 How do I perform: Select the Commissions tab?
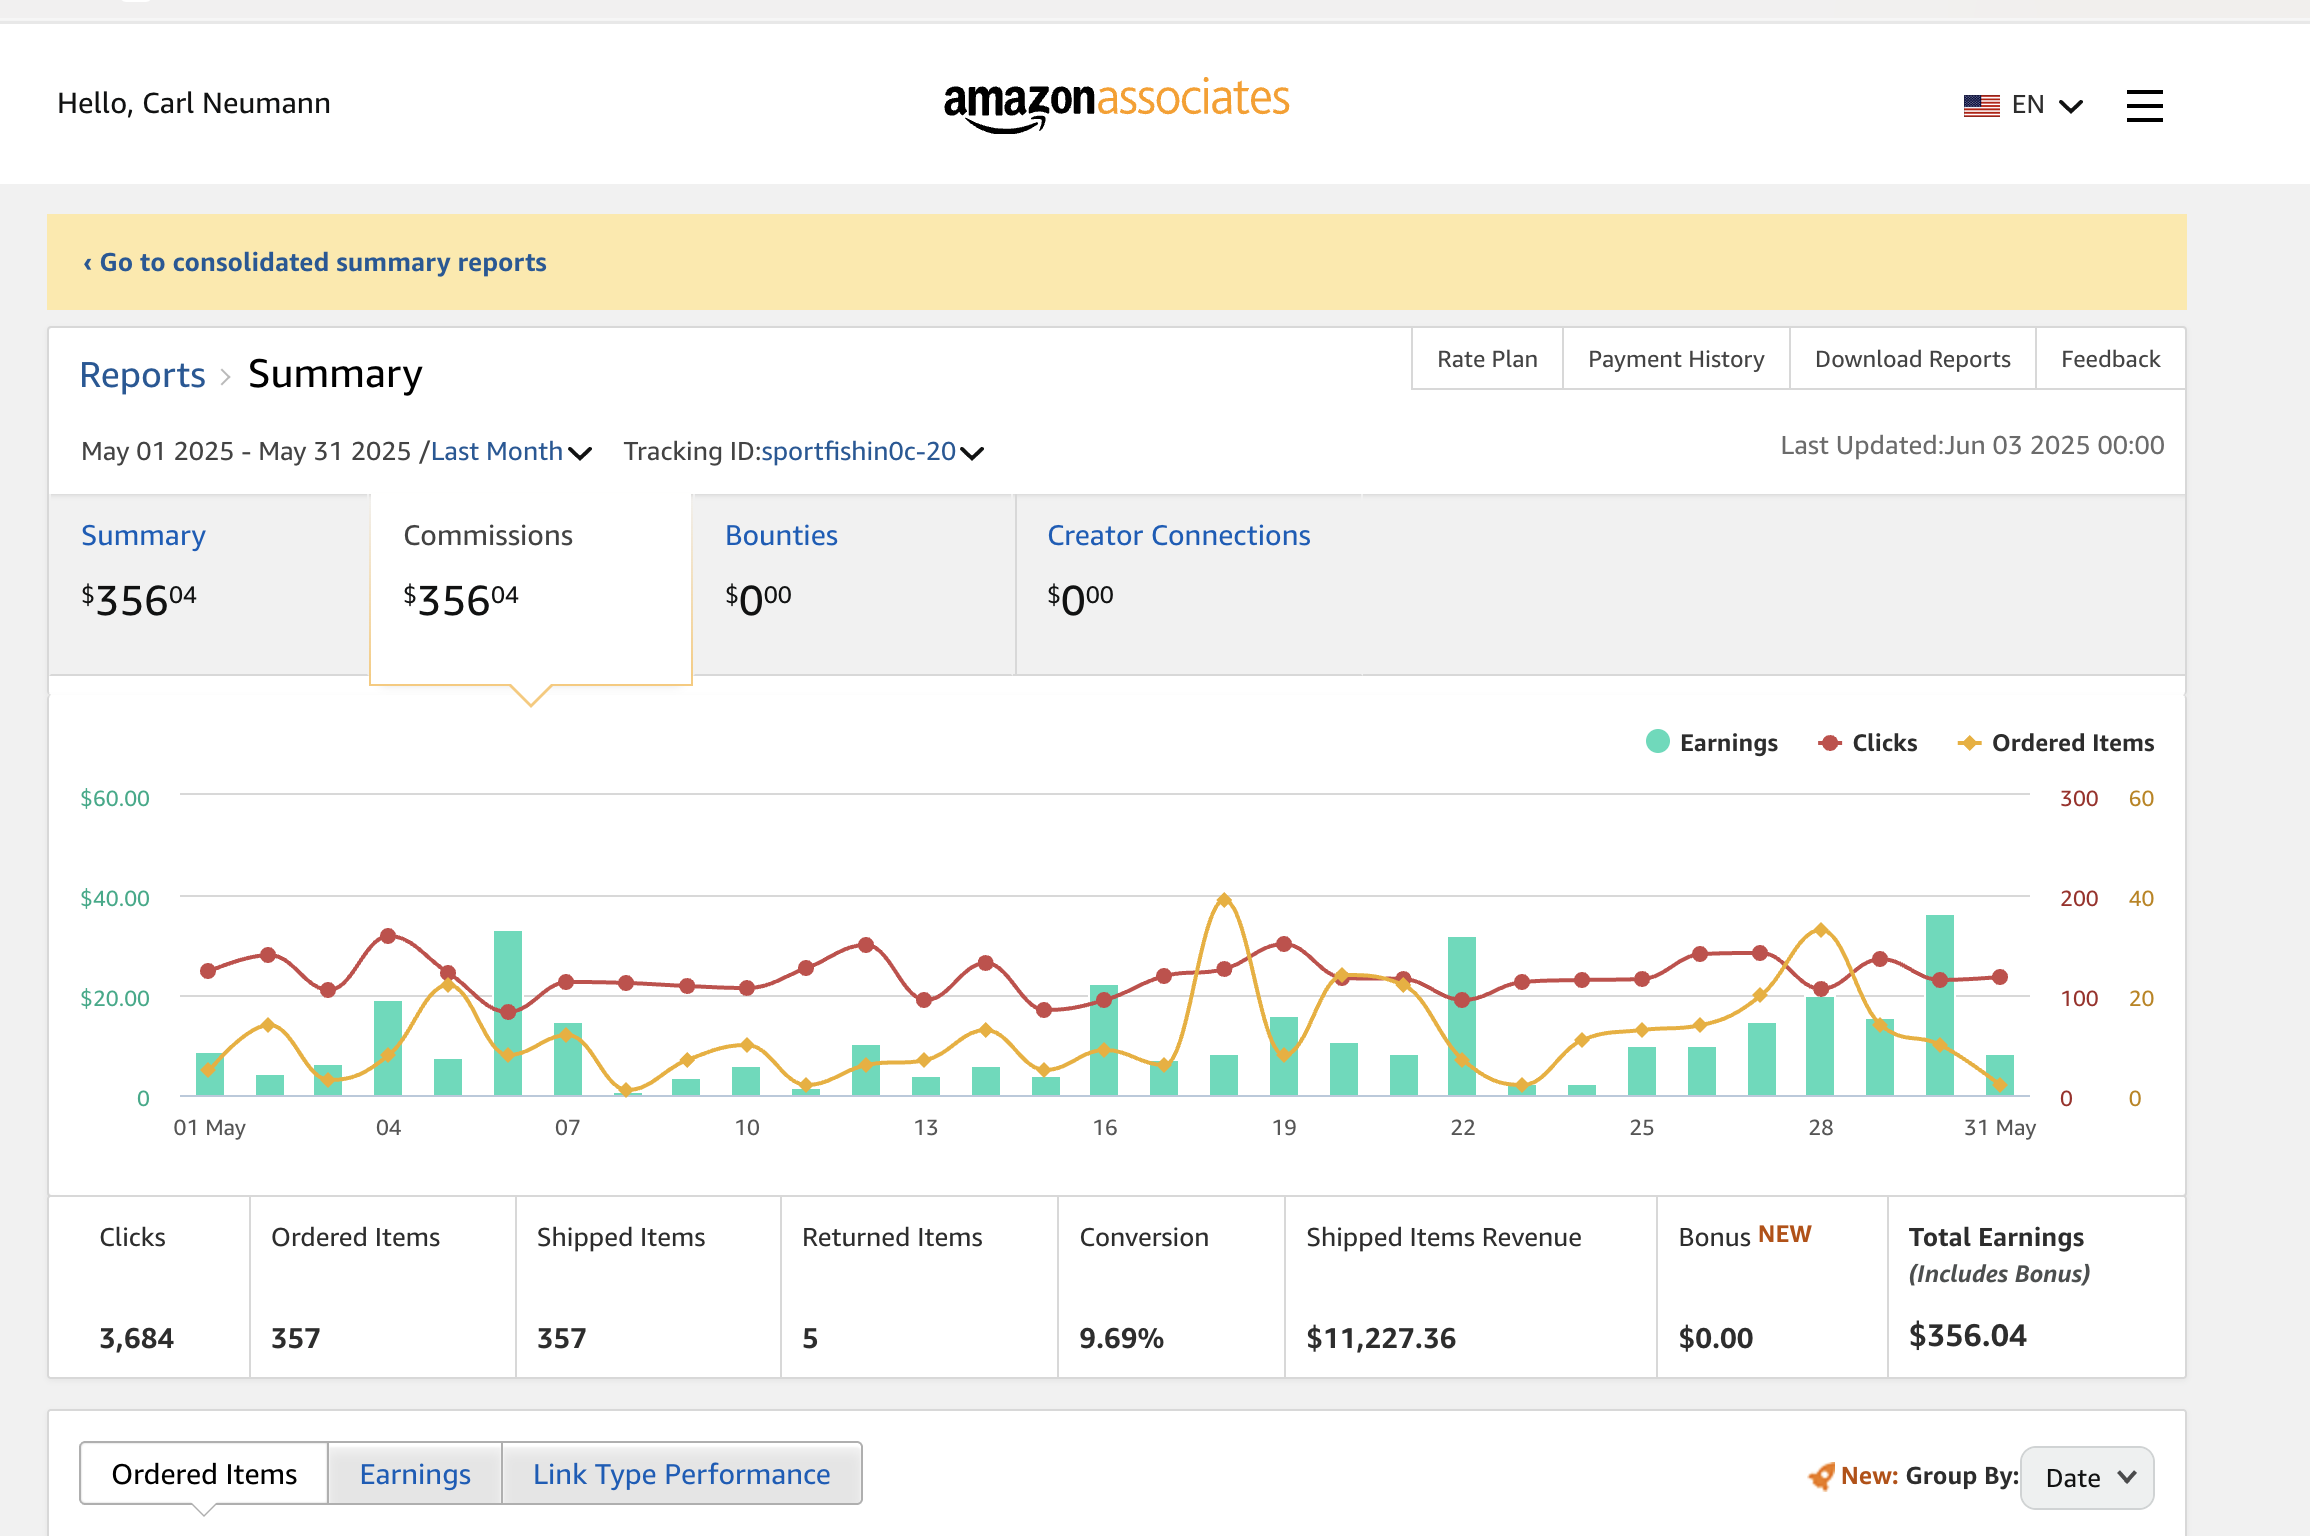click(x=531, y=588)
